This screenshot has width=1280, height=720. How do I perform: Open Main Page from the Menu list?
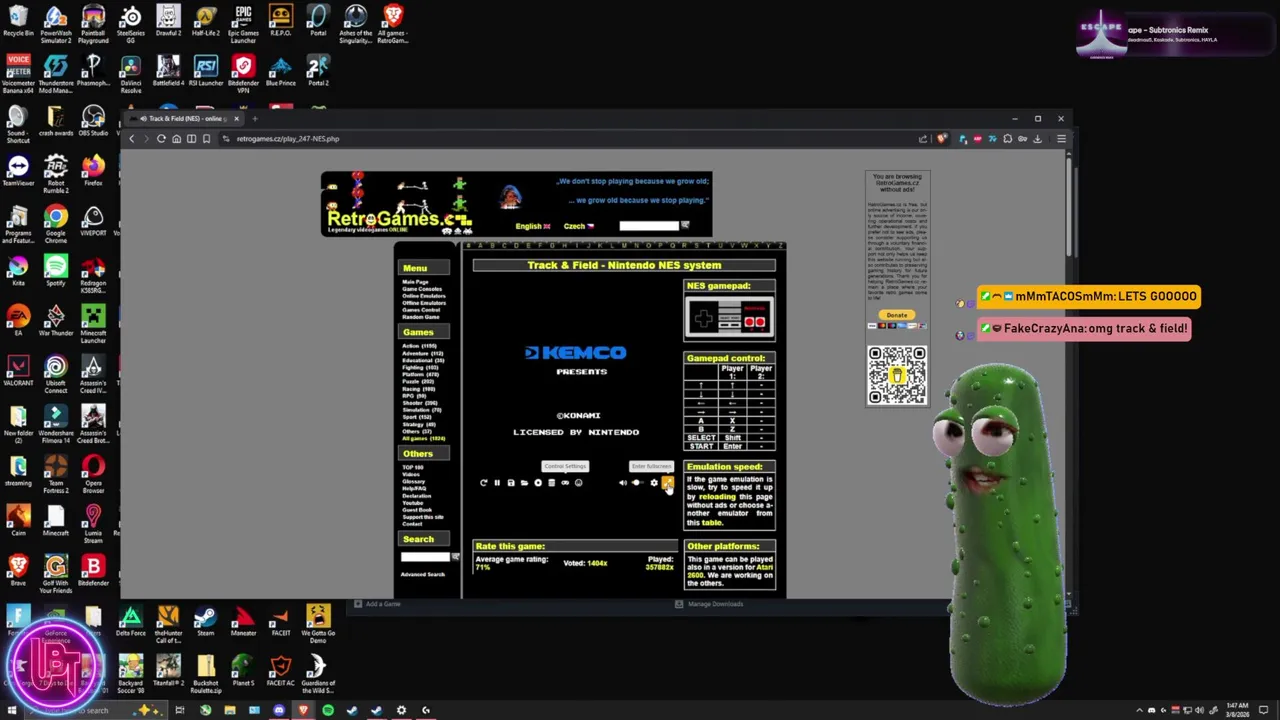pyautogui.click(x=415, y=282)
